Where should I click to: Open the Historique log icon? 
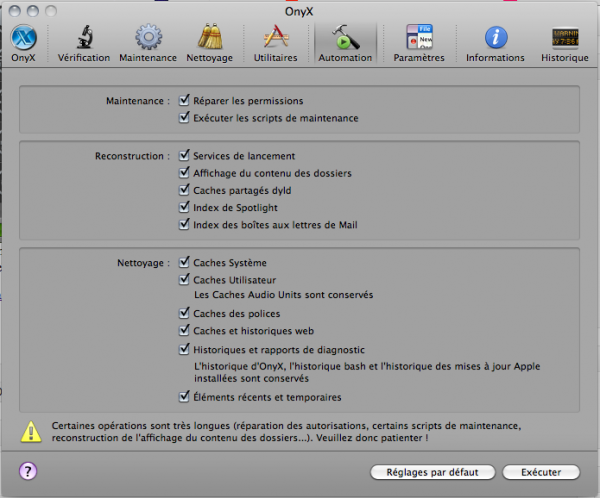tap(565, 37)
